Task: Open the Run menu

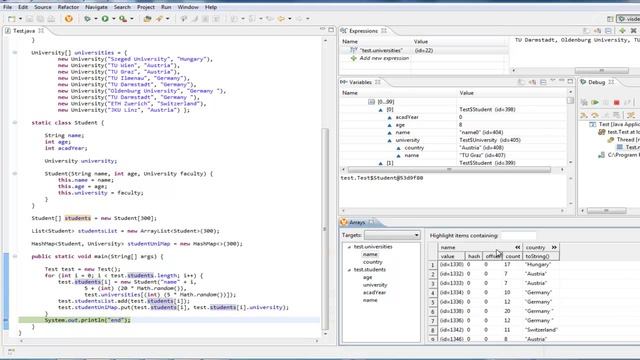Action: (166, 7)
